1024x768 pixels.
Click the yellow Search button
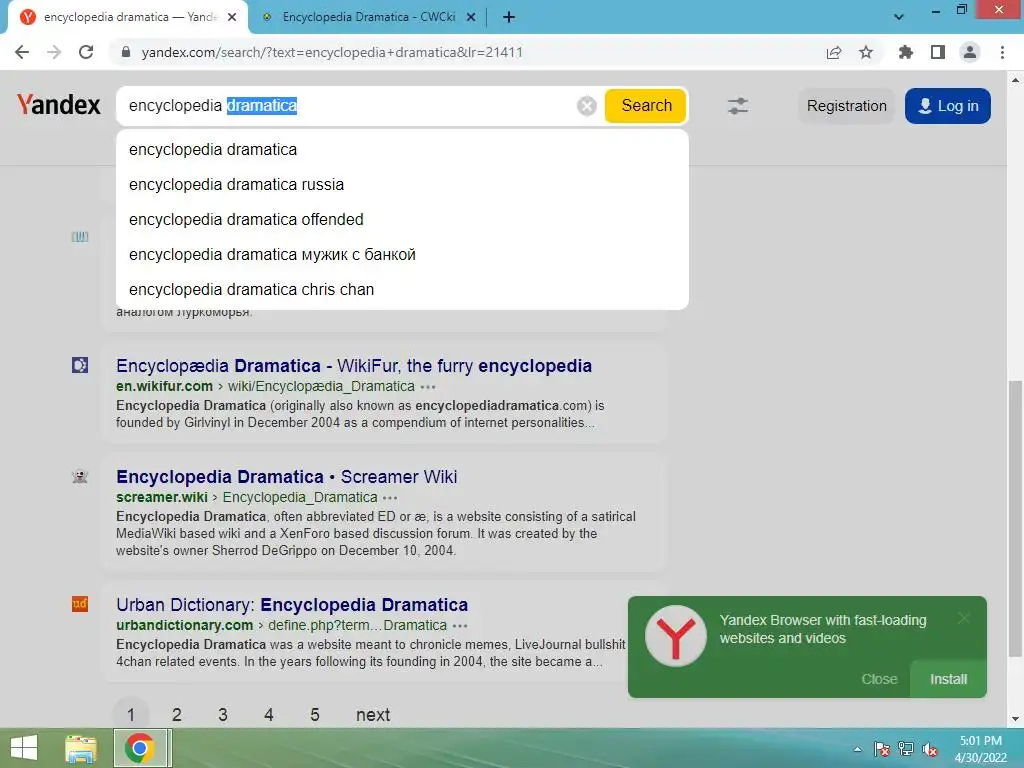coord(646,106)
